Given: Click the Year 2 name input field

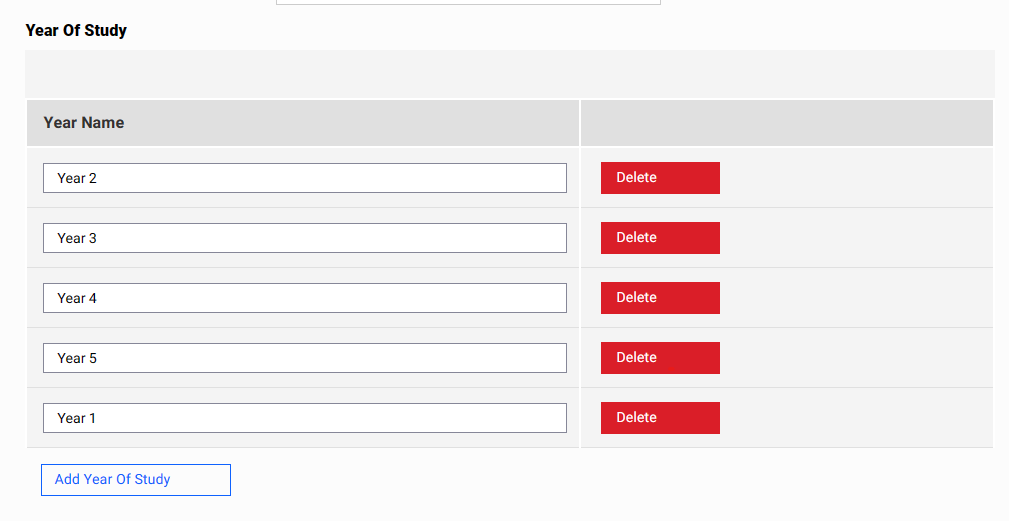Looking at the screenshot, I should click(304, 178).
